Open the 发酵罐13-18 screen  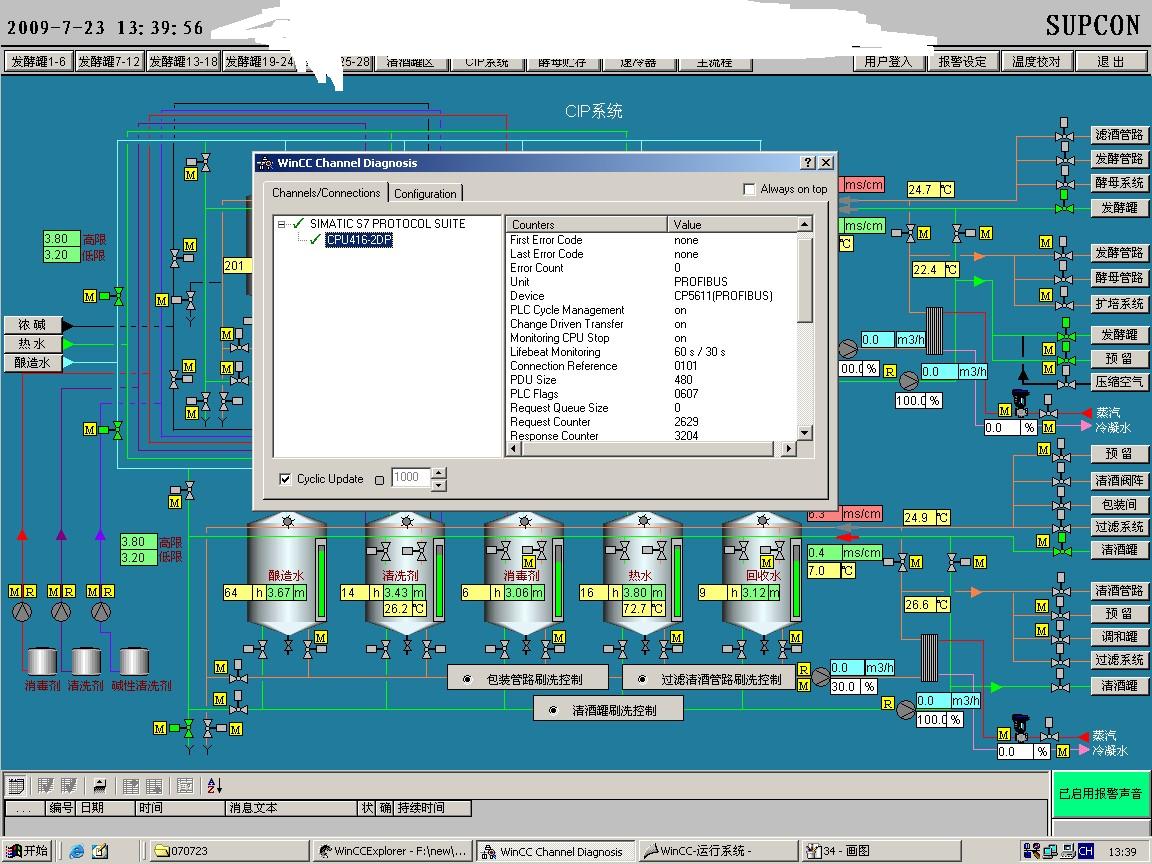tap(183, 62)
